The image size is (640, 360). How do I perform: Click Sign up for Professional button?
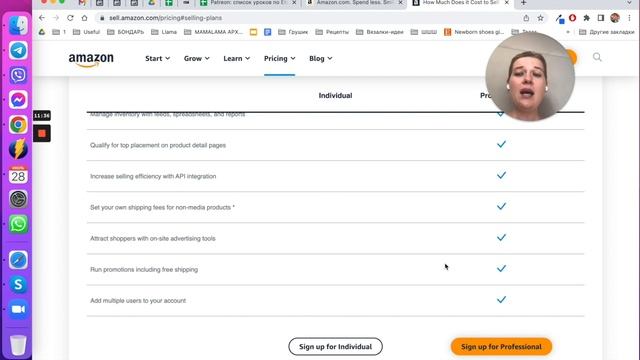pos(501,347)
